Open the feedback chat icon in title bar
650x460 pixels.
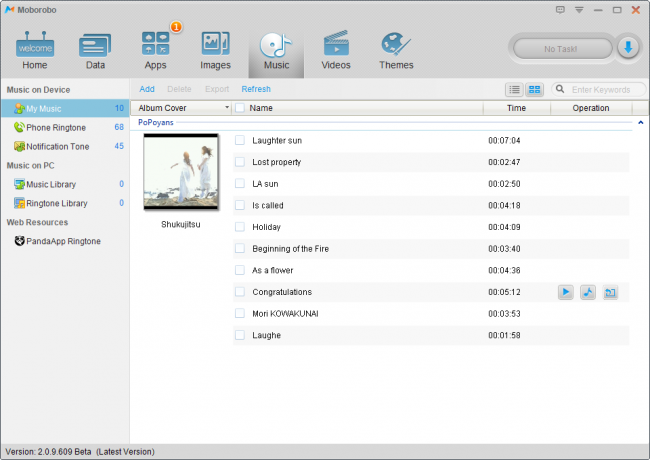[x=560, y=10]
